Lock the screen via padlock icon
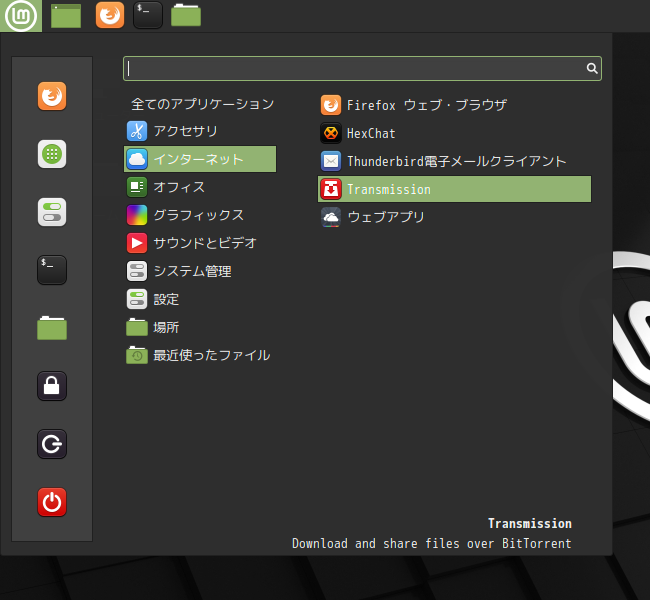 coord(52,386)
